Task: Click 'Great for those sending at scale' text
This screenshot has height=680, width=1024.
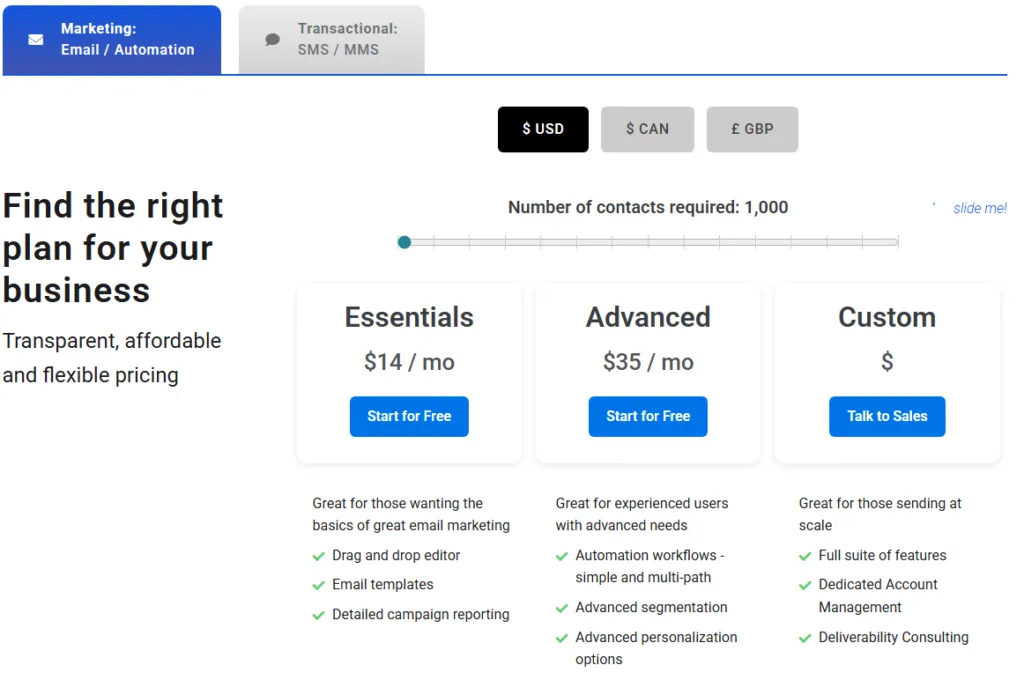Action: click(x=880, y=514)
